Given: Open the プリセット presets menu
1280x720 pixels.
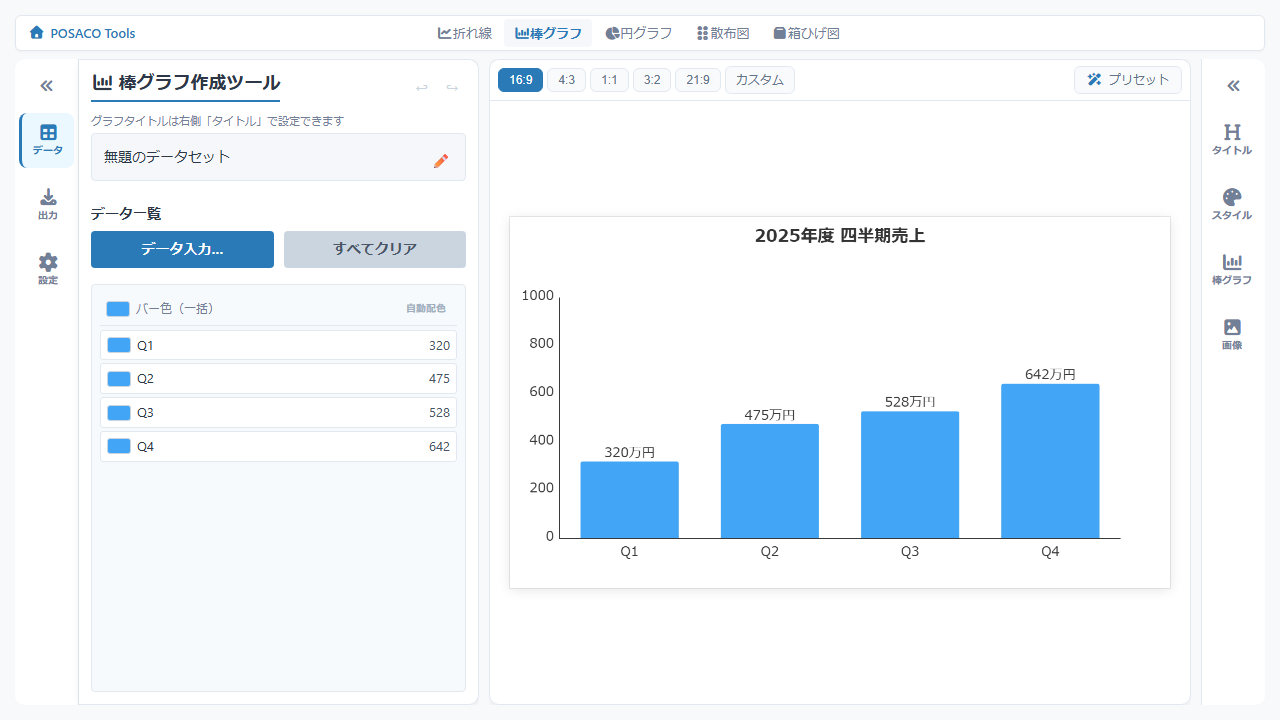Looking at the screenshot, I should click(1127, 80).
